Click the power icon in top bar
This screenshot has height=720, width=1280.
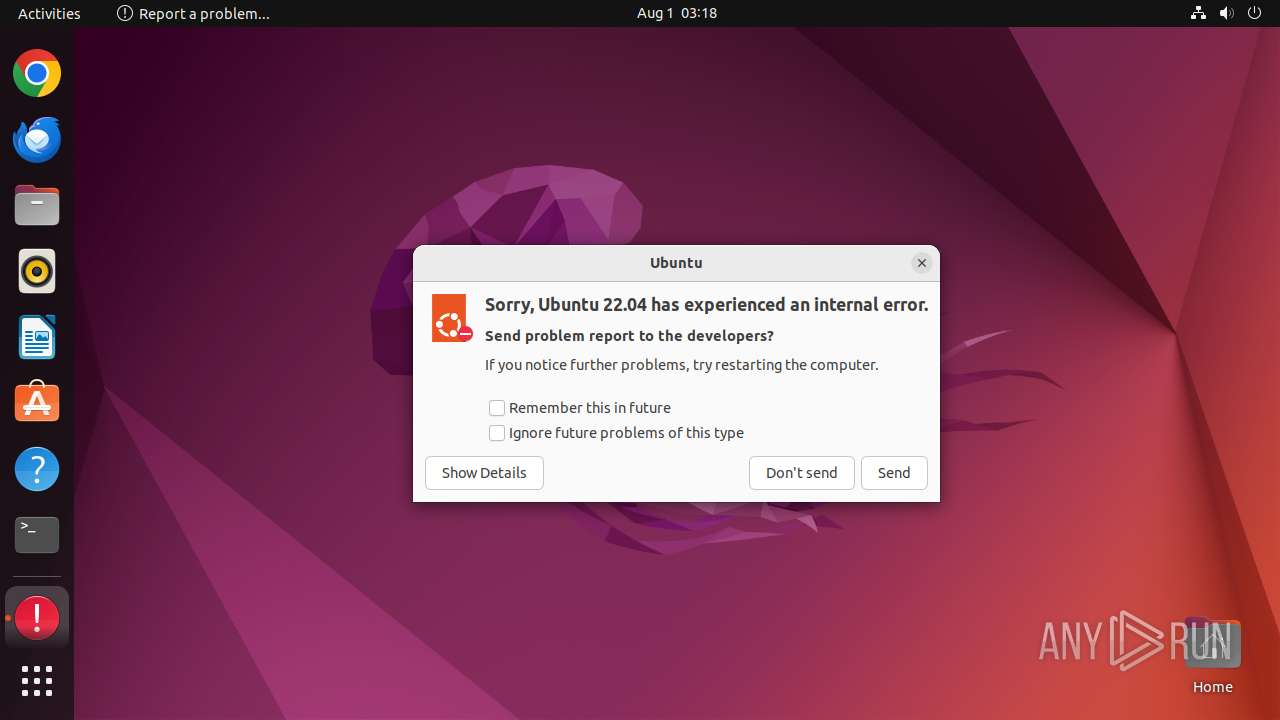[x=1254, y=13]
